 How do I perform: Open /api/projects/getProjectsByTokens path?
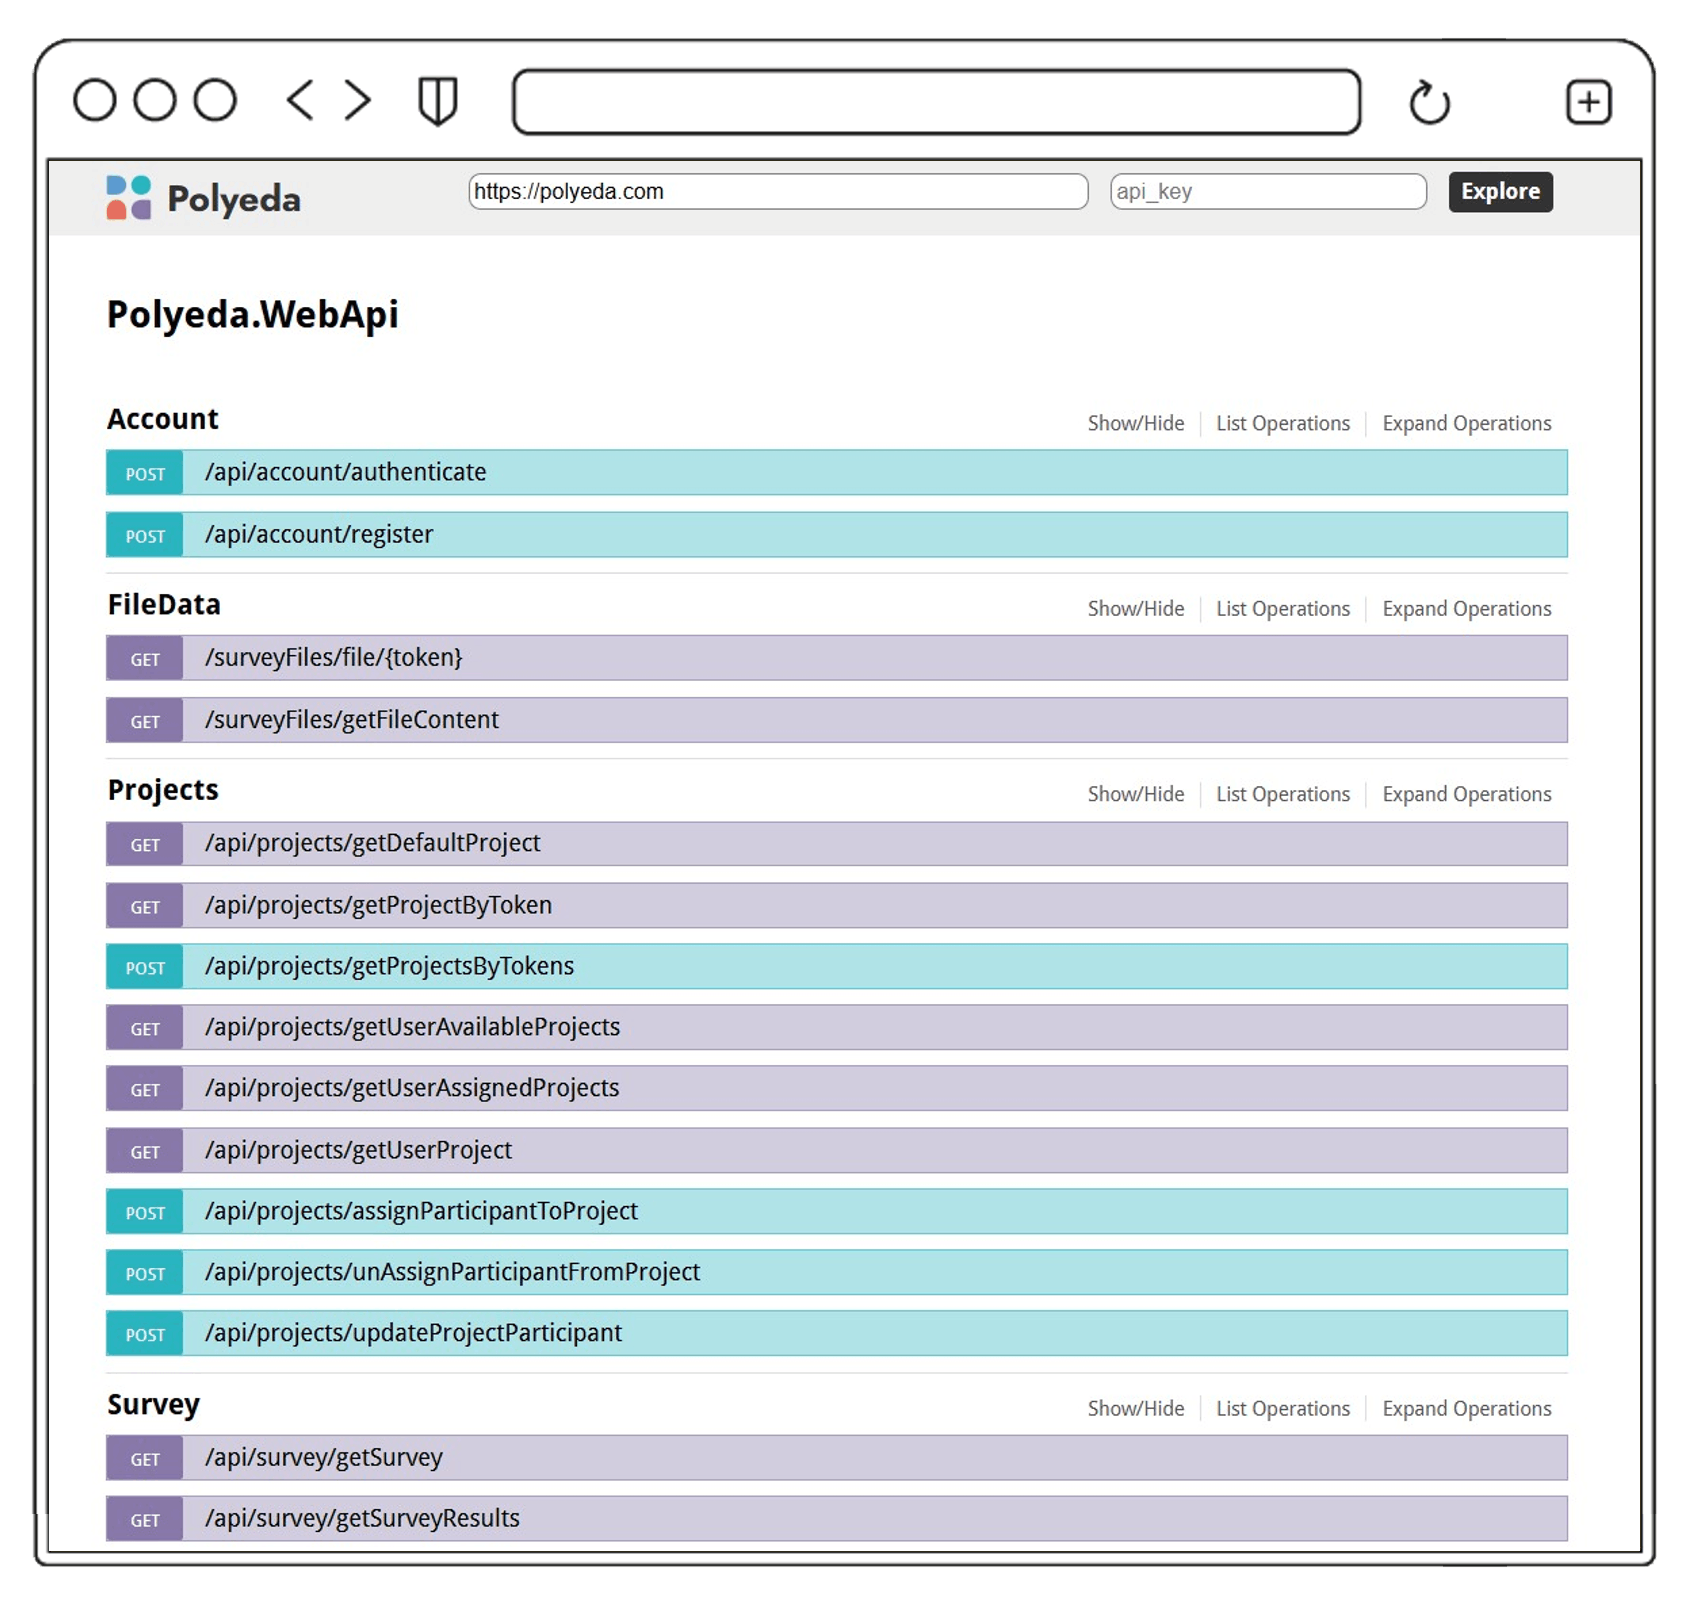pos(389,966)
